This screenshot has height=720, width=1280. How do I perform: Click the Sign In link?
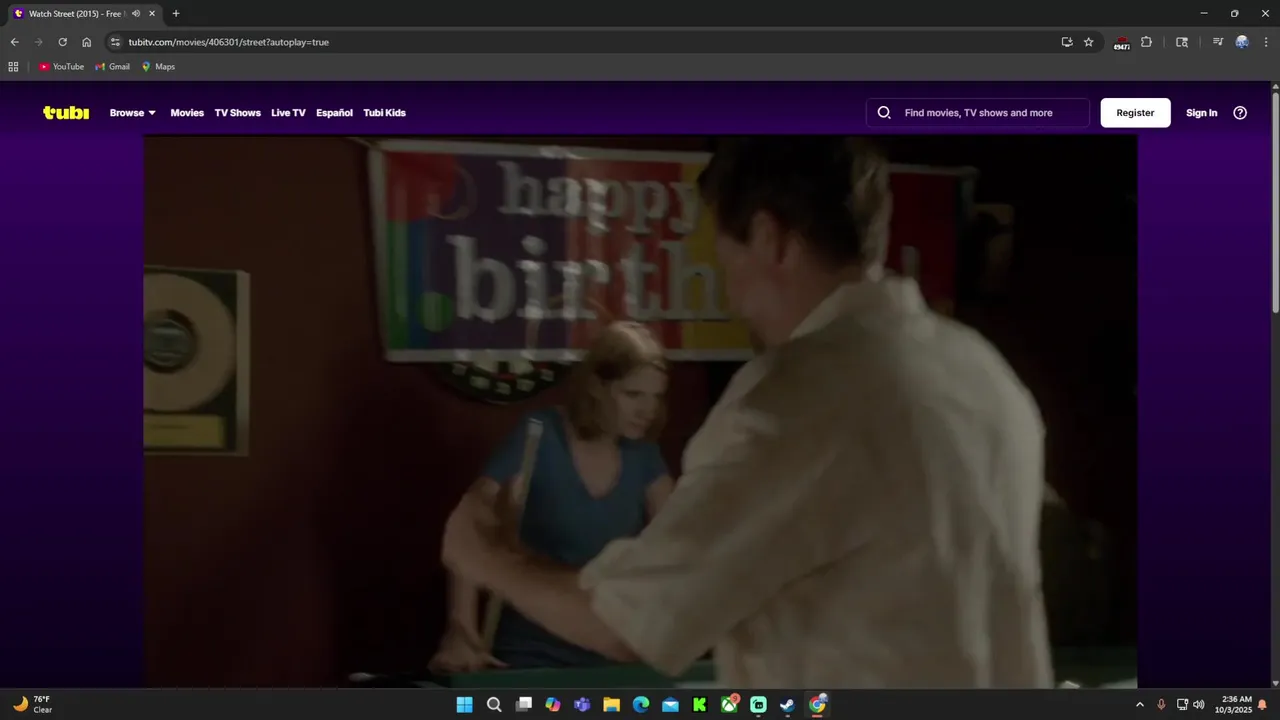pos(1201,113)
